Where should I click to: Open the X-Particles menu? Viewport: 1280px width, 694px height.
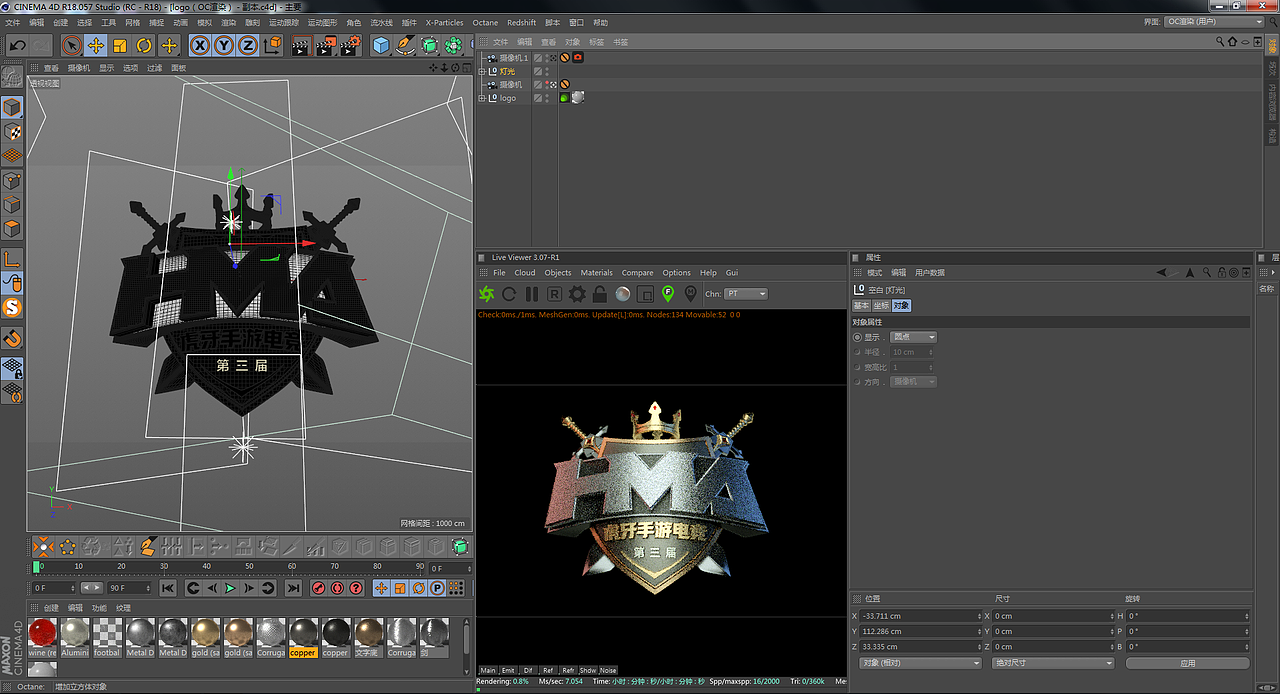[445, 22]
